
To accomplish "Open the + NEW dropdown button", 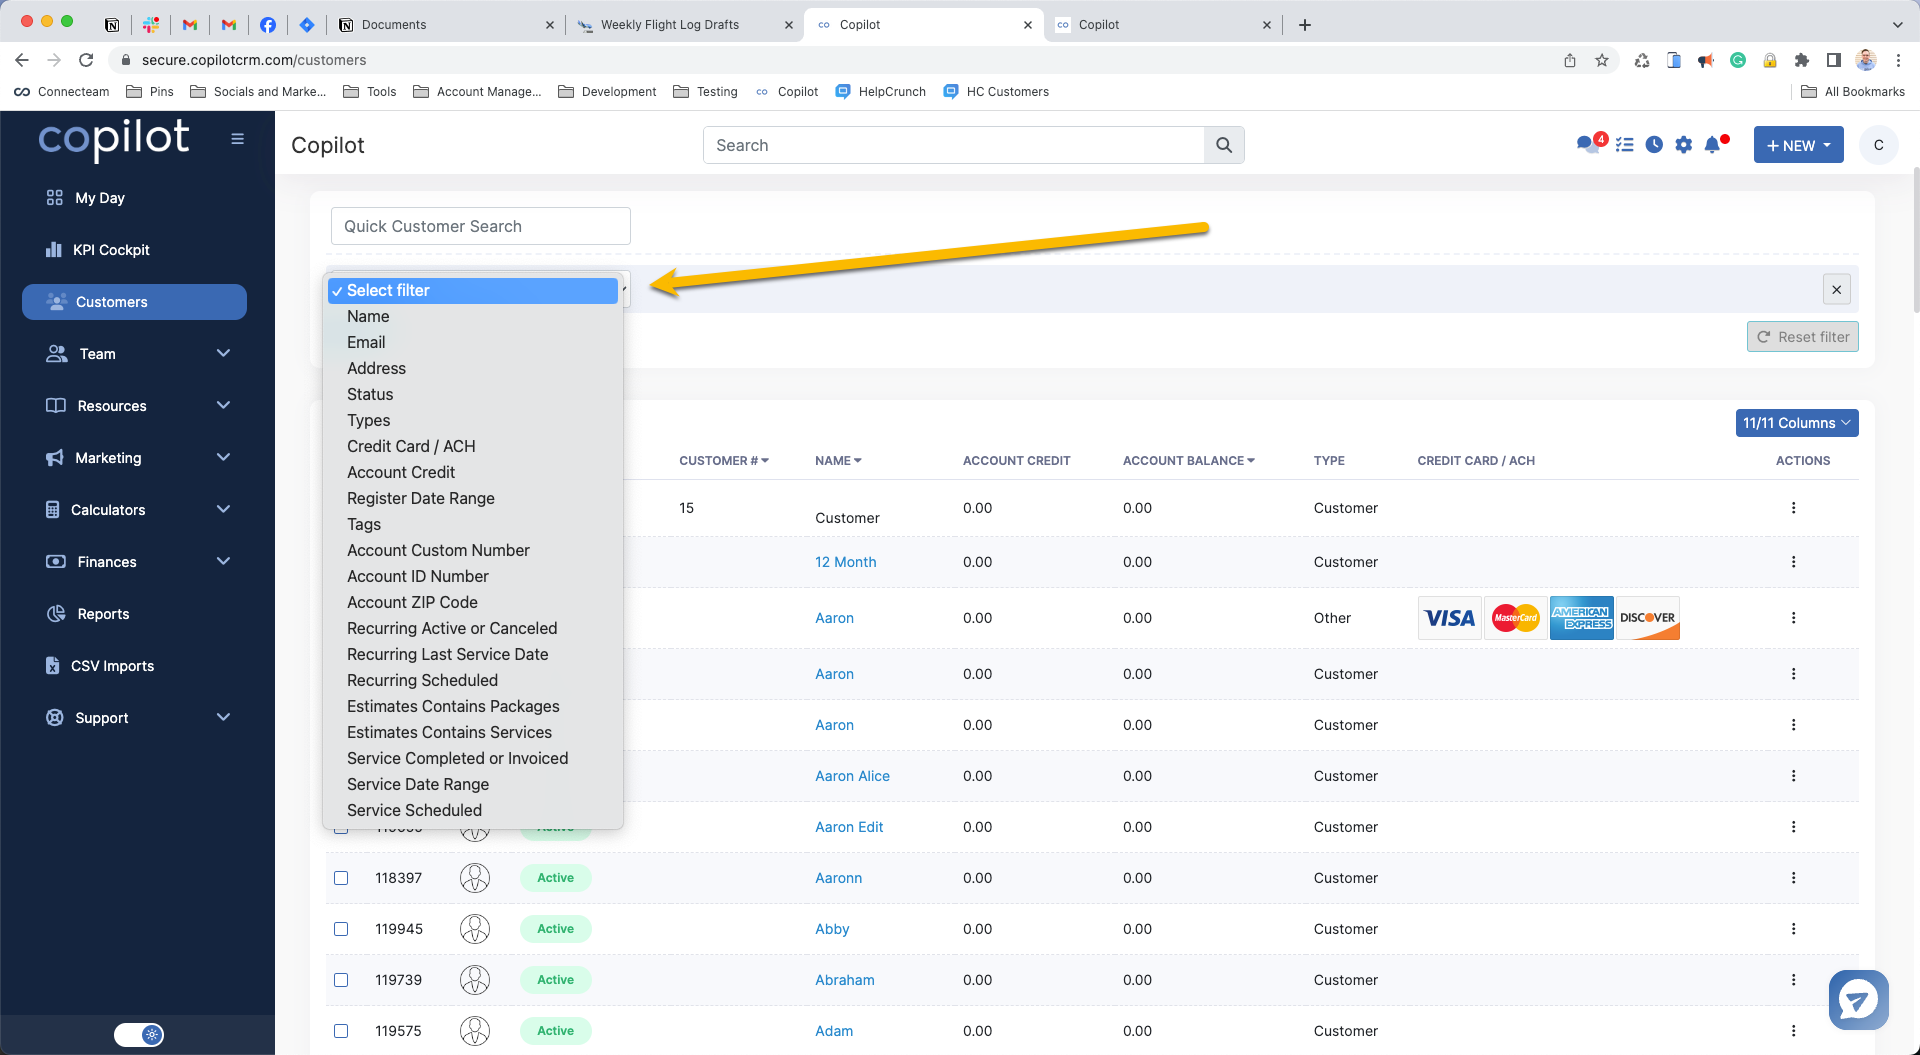I will [x=1798, y=145].
